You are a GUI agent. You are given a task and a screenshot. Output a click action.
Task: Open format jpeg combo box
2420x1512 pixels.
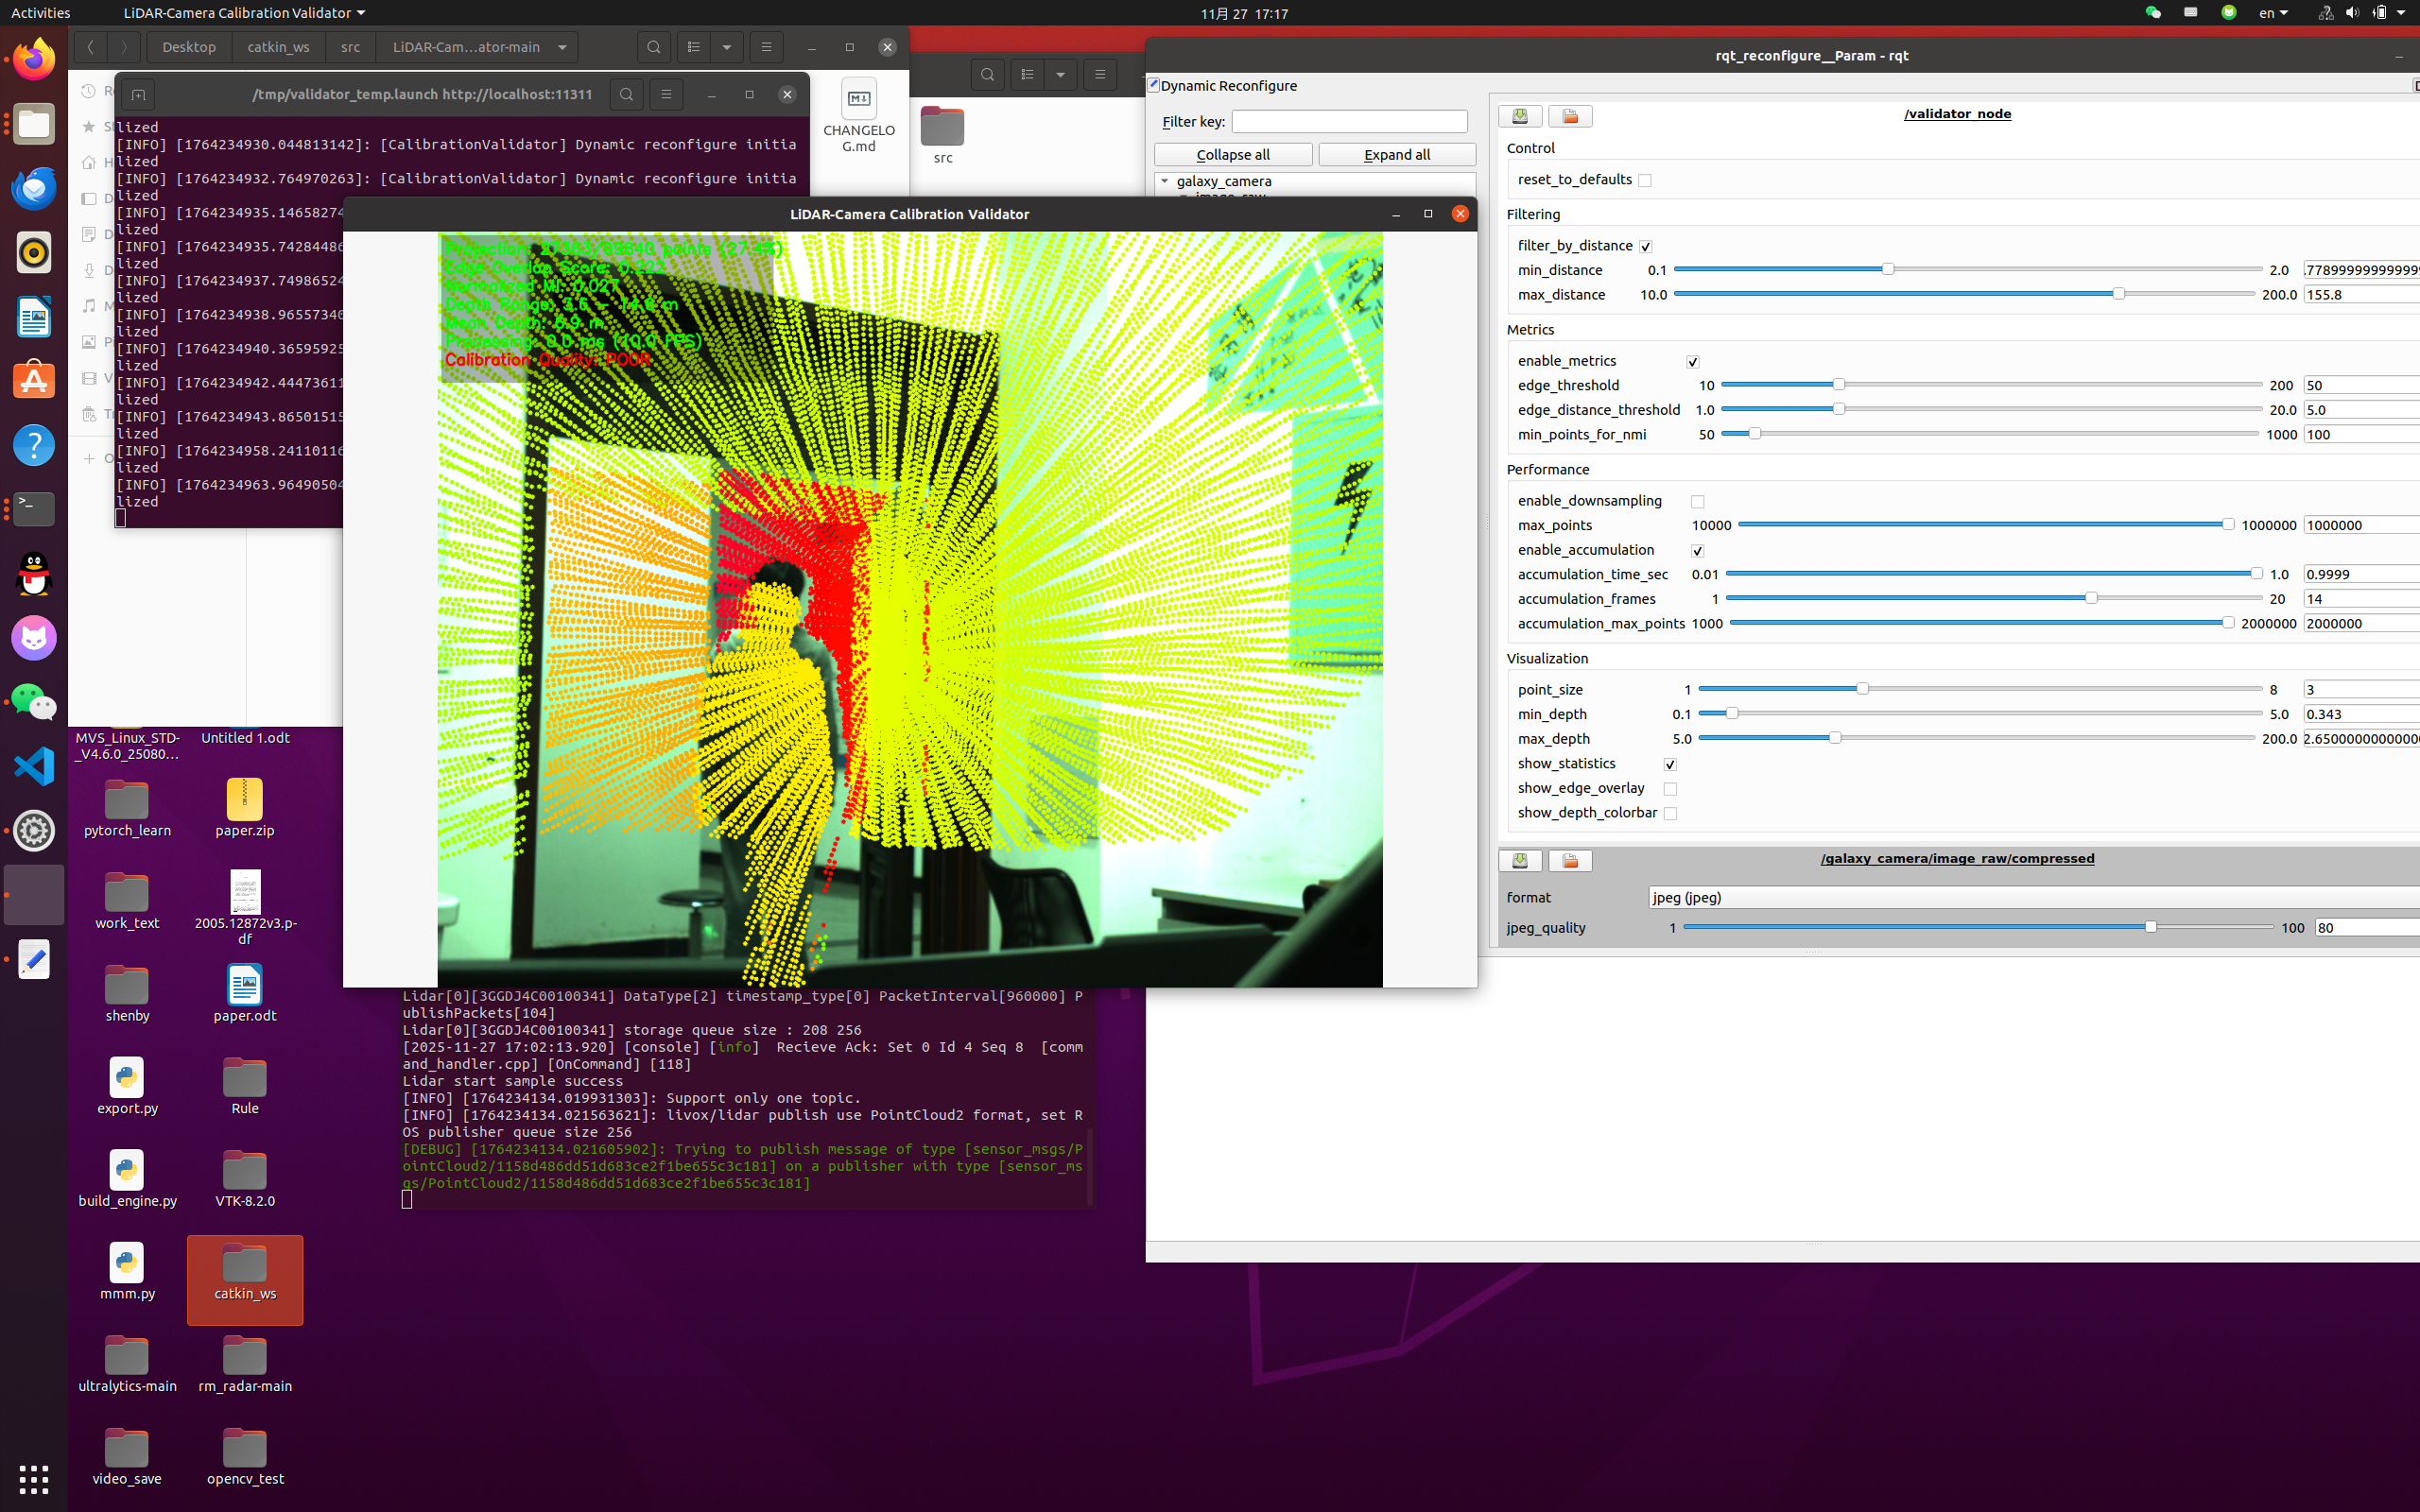2033,897
